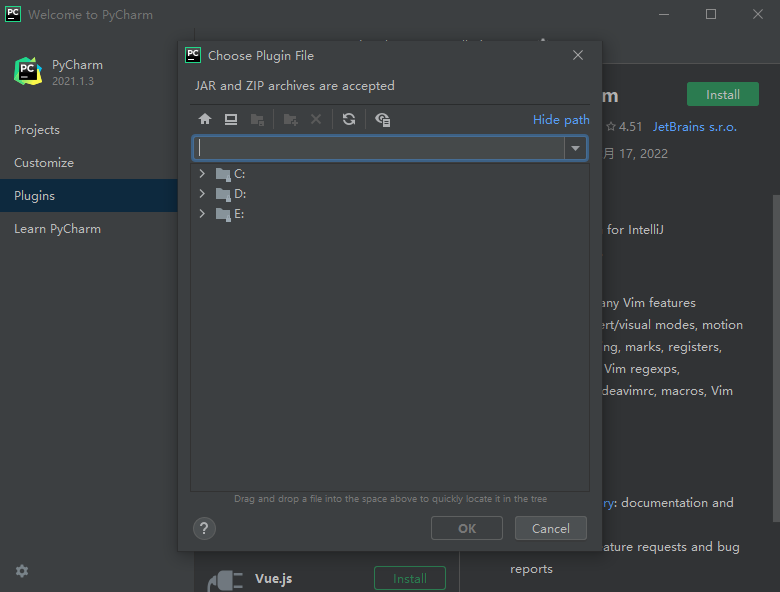This screenshot has height=592, width=780.
Task: Switch to the Customize section
Action: click(44, 163)
